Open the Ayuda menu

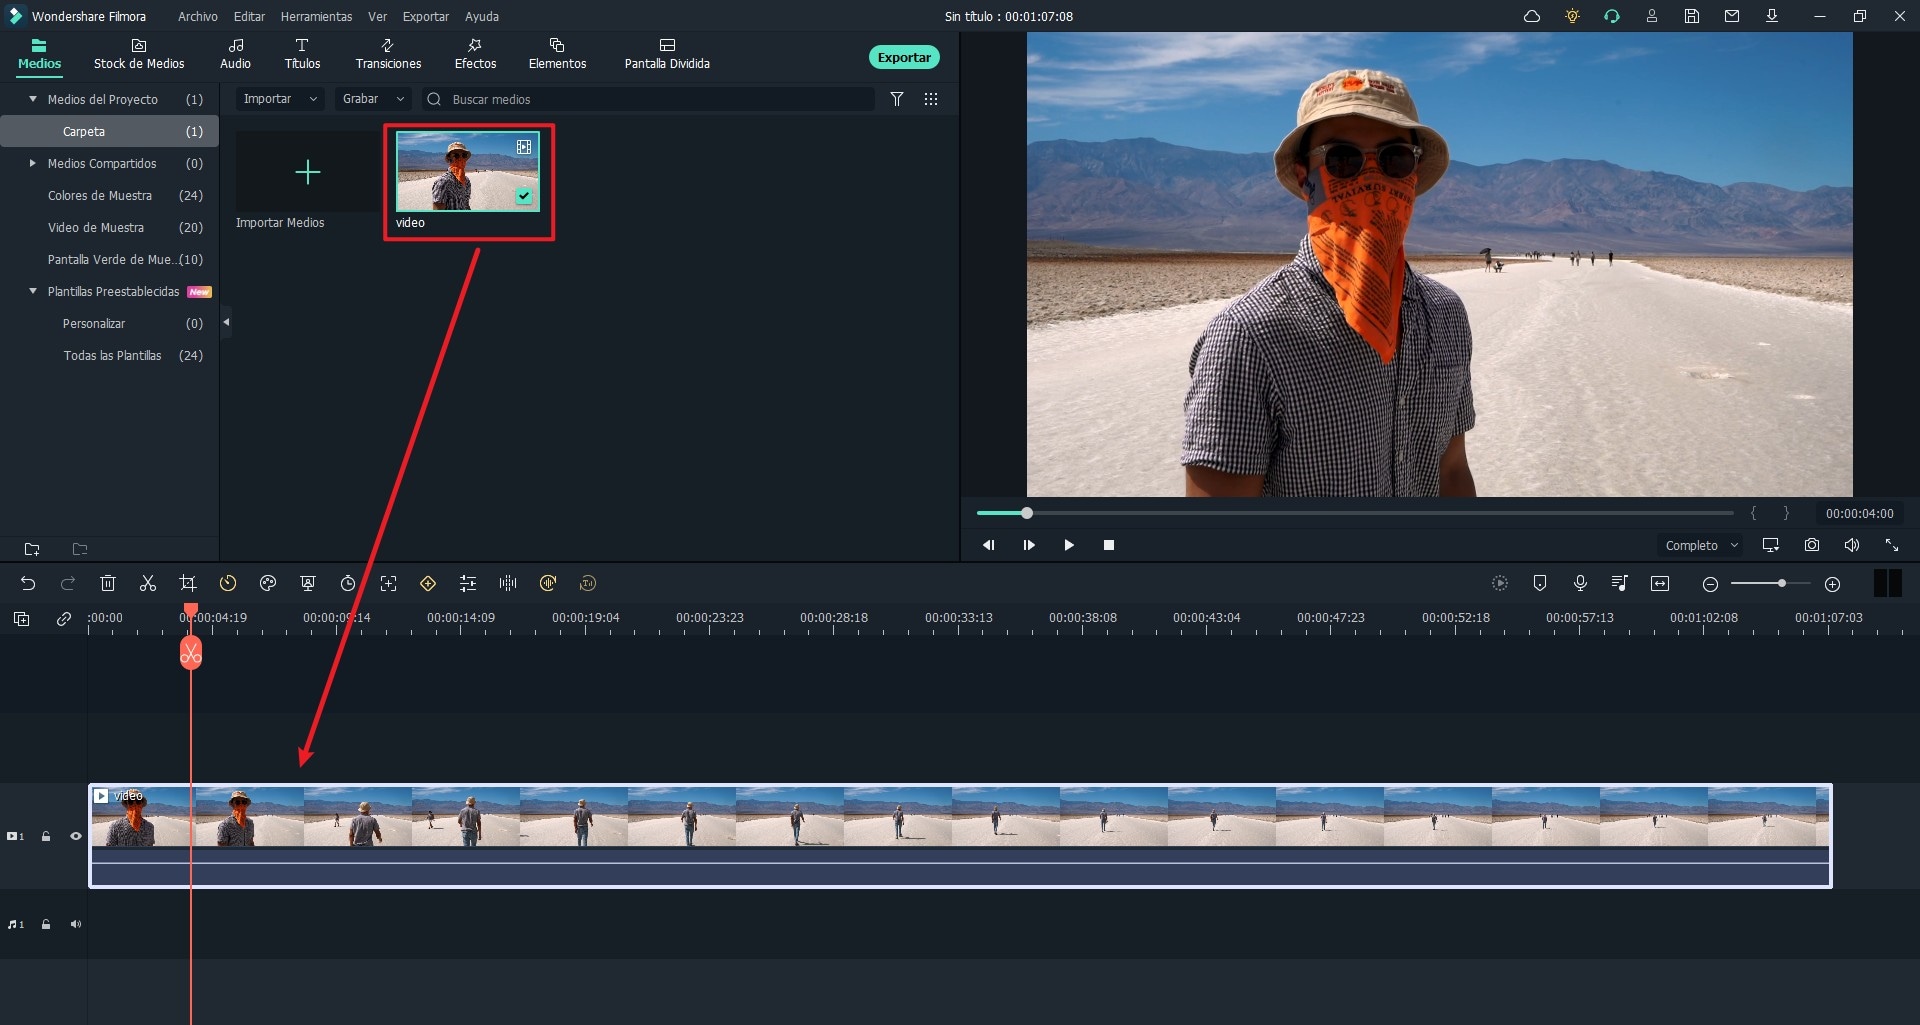[482, 16]
